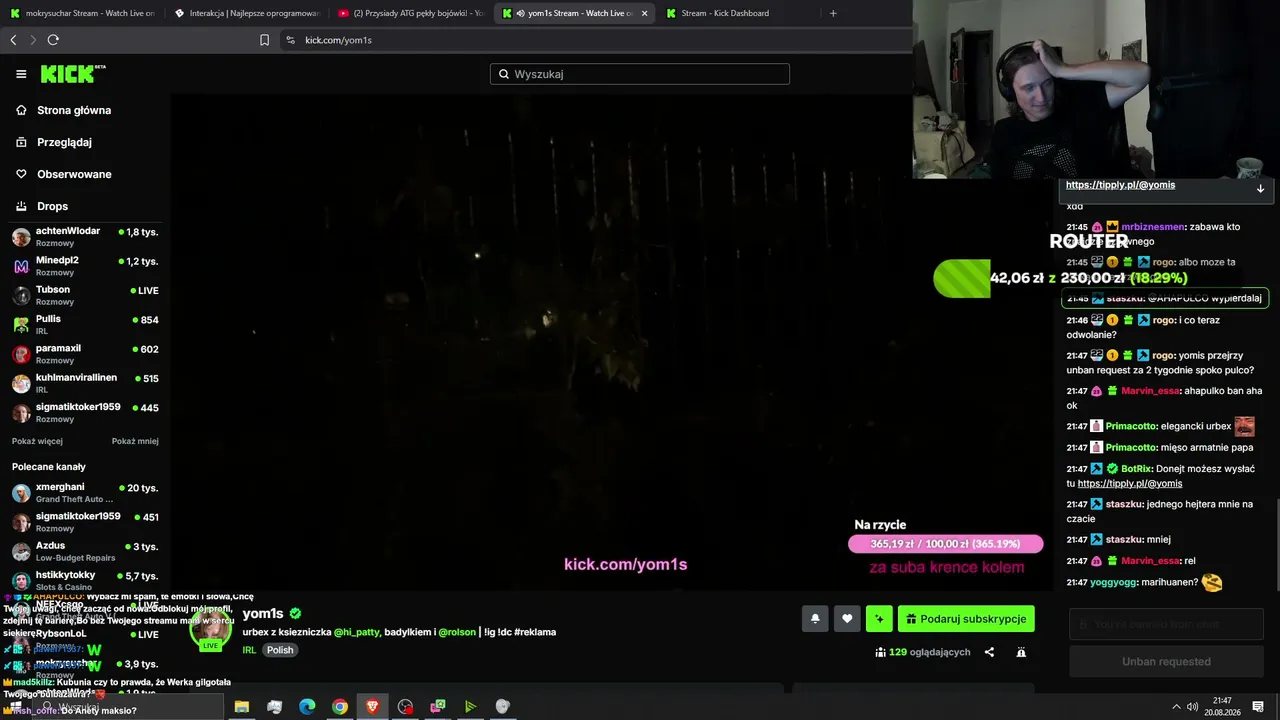The image size is (1280, 720).
Task: Mute audio on yom1s Stream tab
Action: point(521,13)
